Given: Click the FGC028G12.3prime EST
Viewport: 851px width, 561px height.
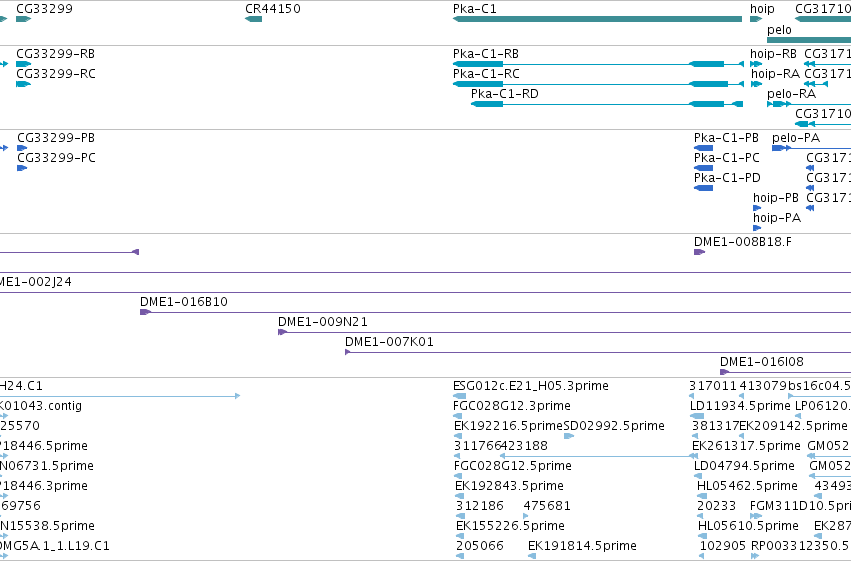Looking at the screenshot, I should click(459, 417).
